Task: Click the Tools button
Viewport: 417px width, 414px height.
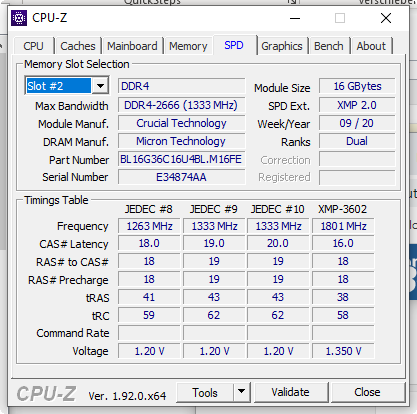Action: coord(205,392)
